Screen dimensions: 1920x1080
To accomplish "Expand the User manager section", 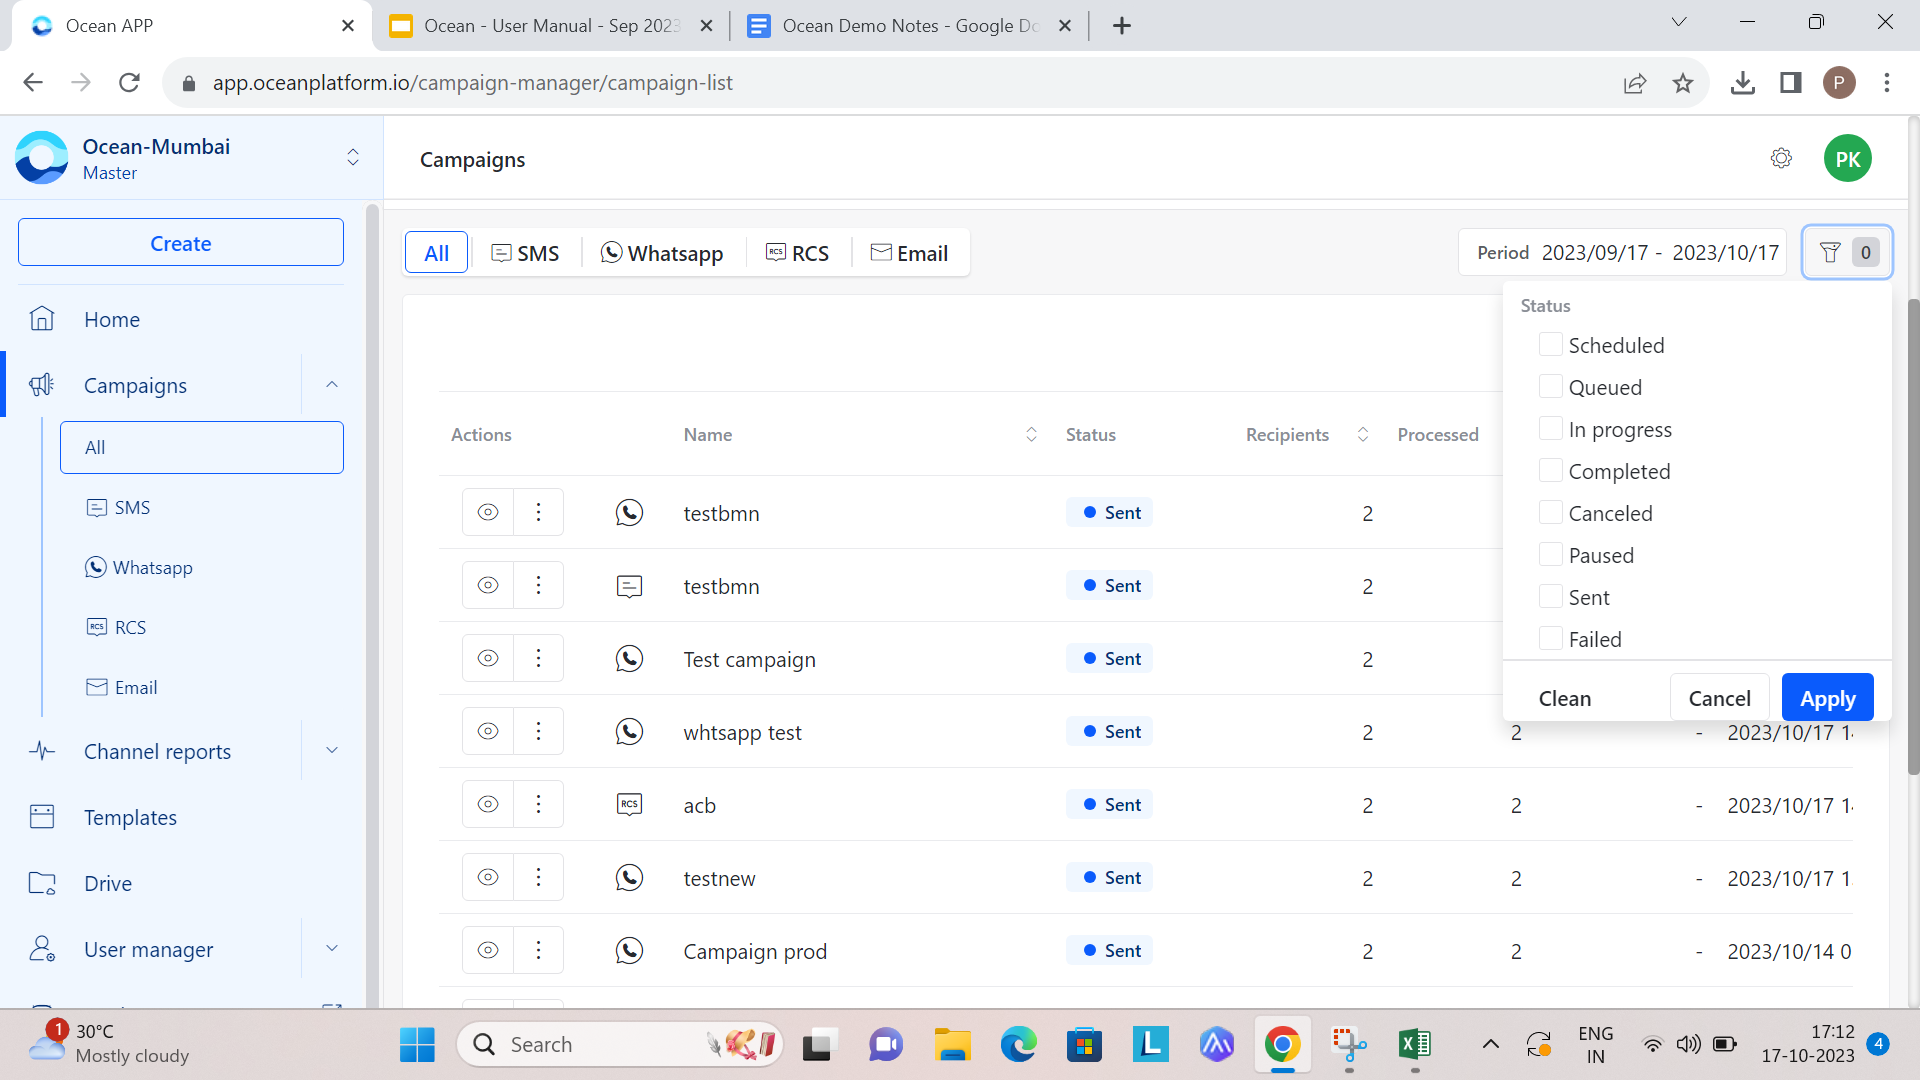I will pos(332,949).
